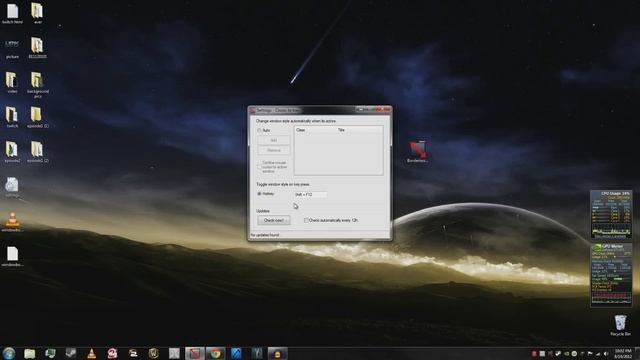Close the Settings dialog window
Viewport: 640px width, 360px height.
384,109
